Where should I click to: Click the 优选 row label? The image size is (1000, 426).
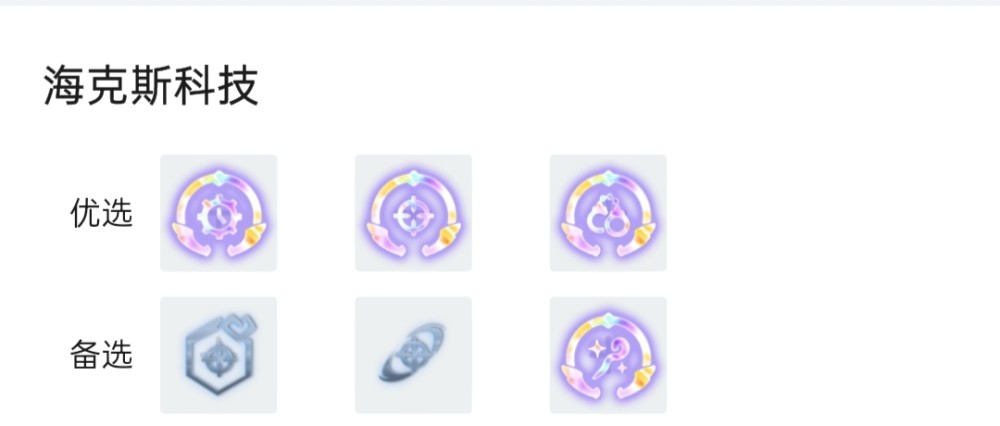click(101, 213)
